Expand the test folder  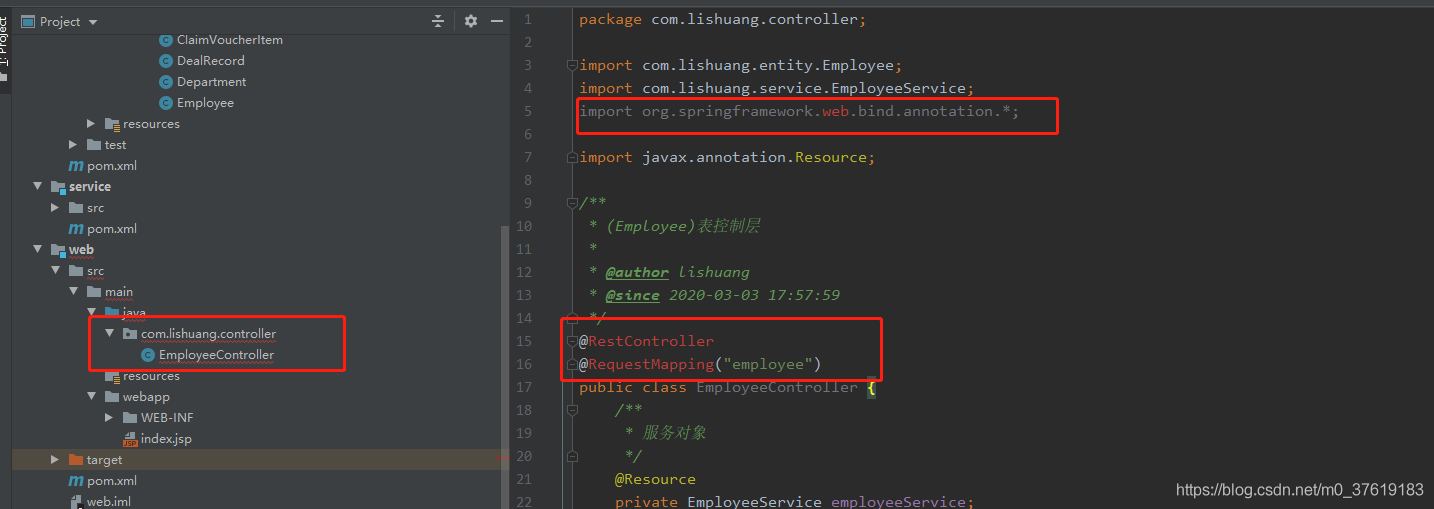click(73, 145)
